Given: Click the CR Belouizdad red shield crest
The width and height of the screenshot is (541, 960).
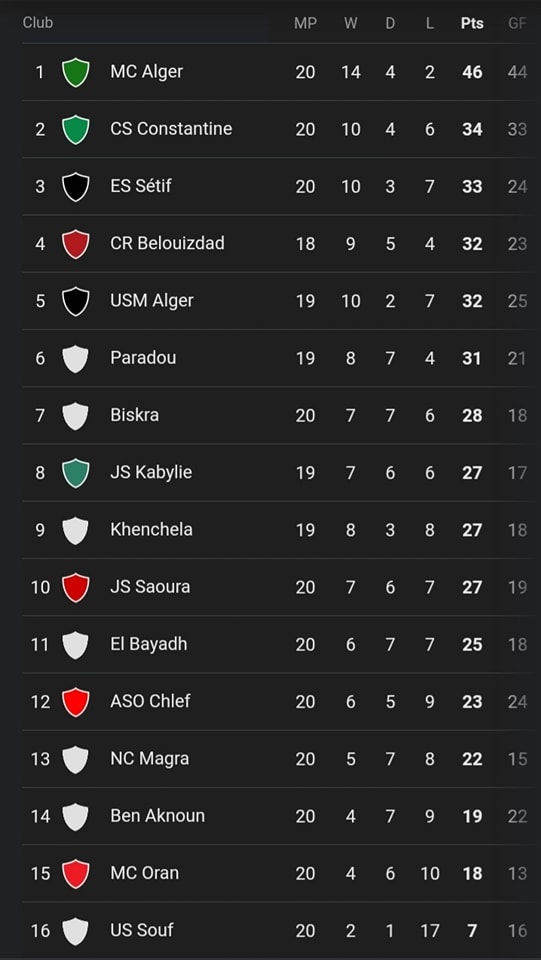Looking at the screenshot, I should point(76,244).
